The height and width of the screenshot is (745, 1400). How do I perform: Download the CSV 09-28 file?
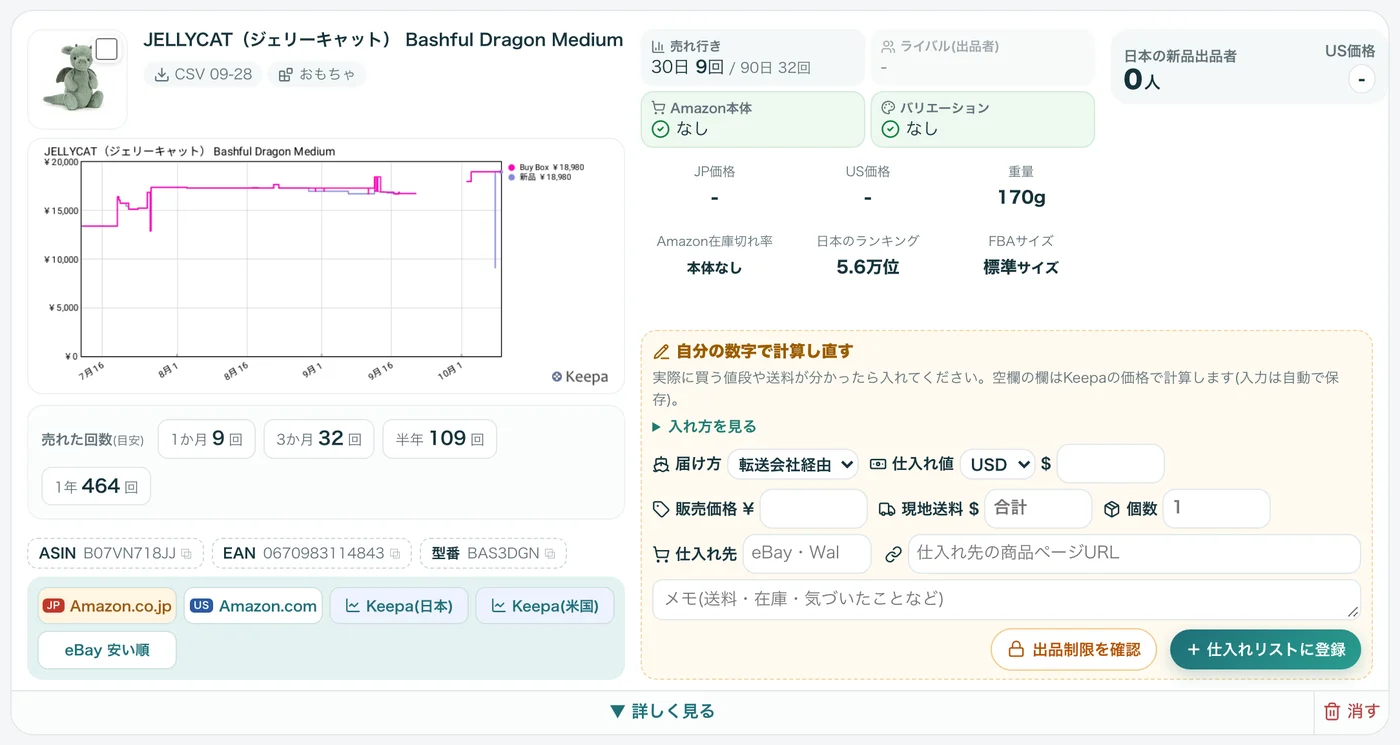coord(203,74)
